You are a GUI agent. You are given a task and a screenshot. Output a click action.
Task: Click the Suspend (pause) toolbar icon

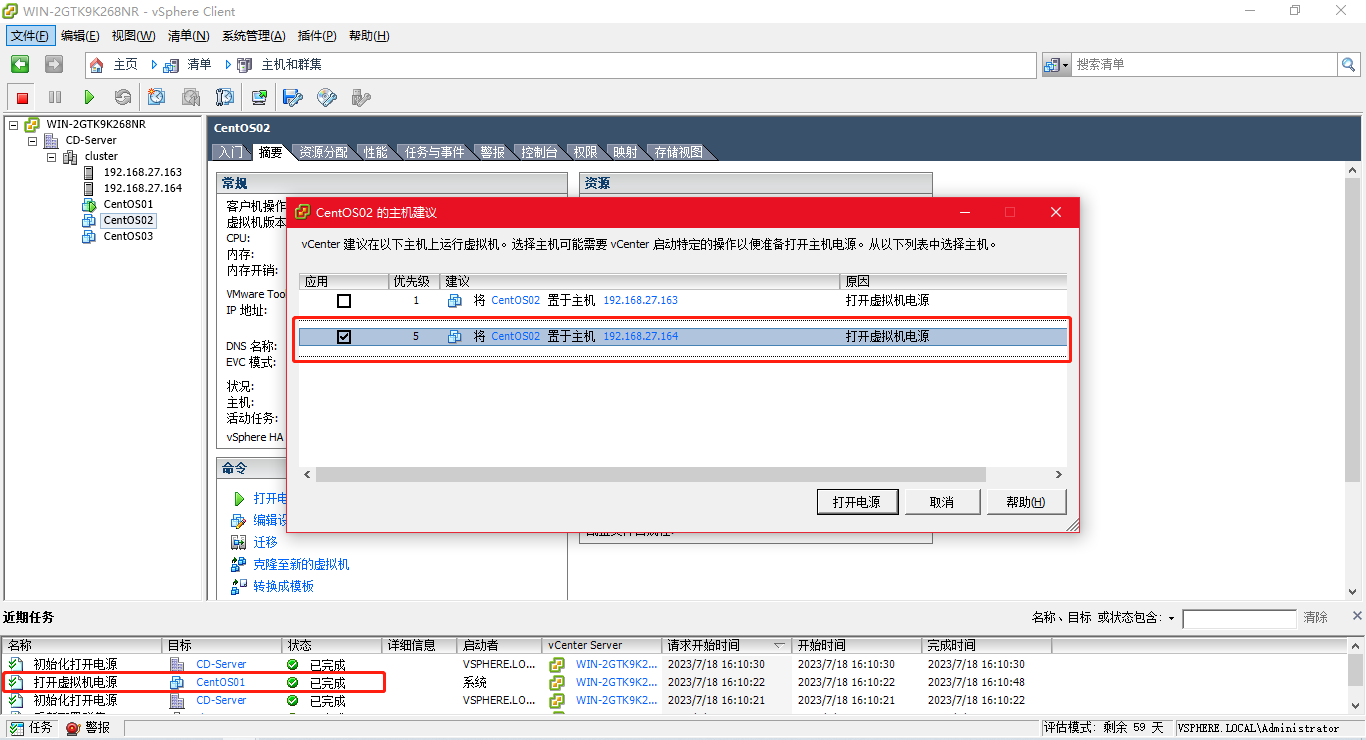click(x=55, y=97)
